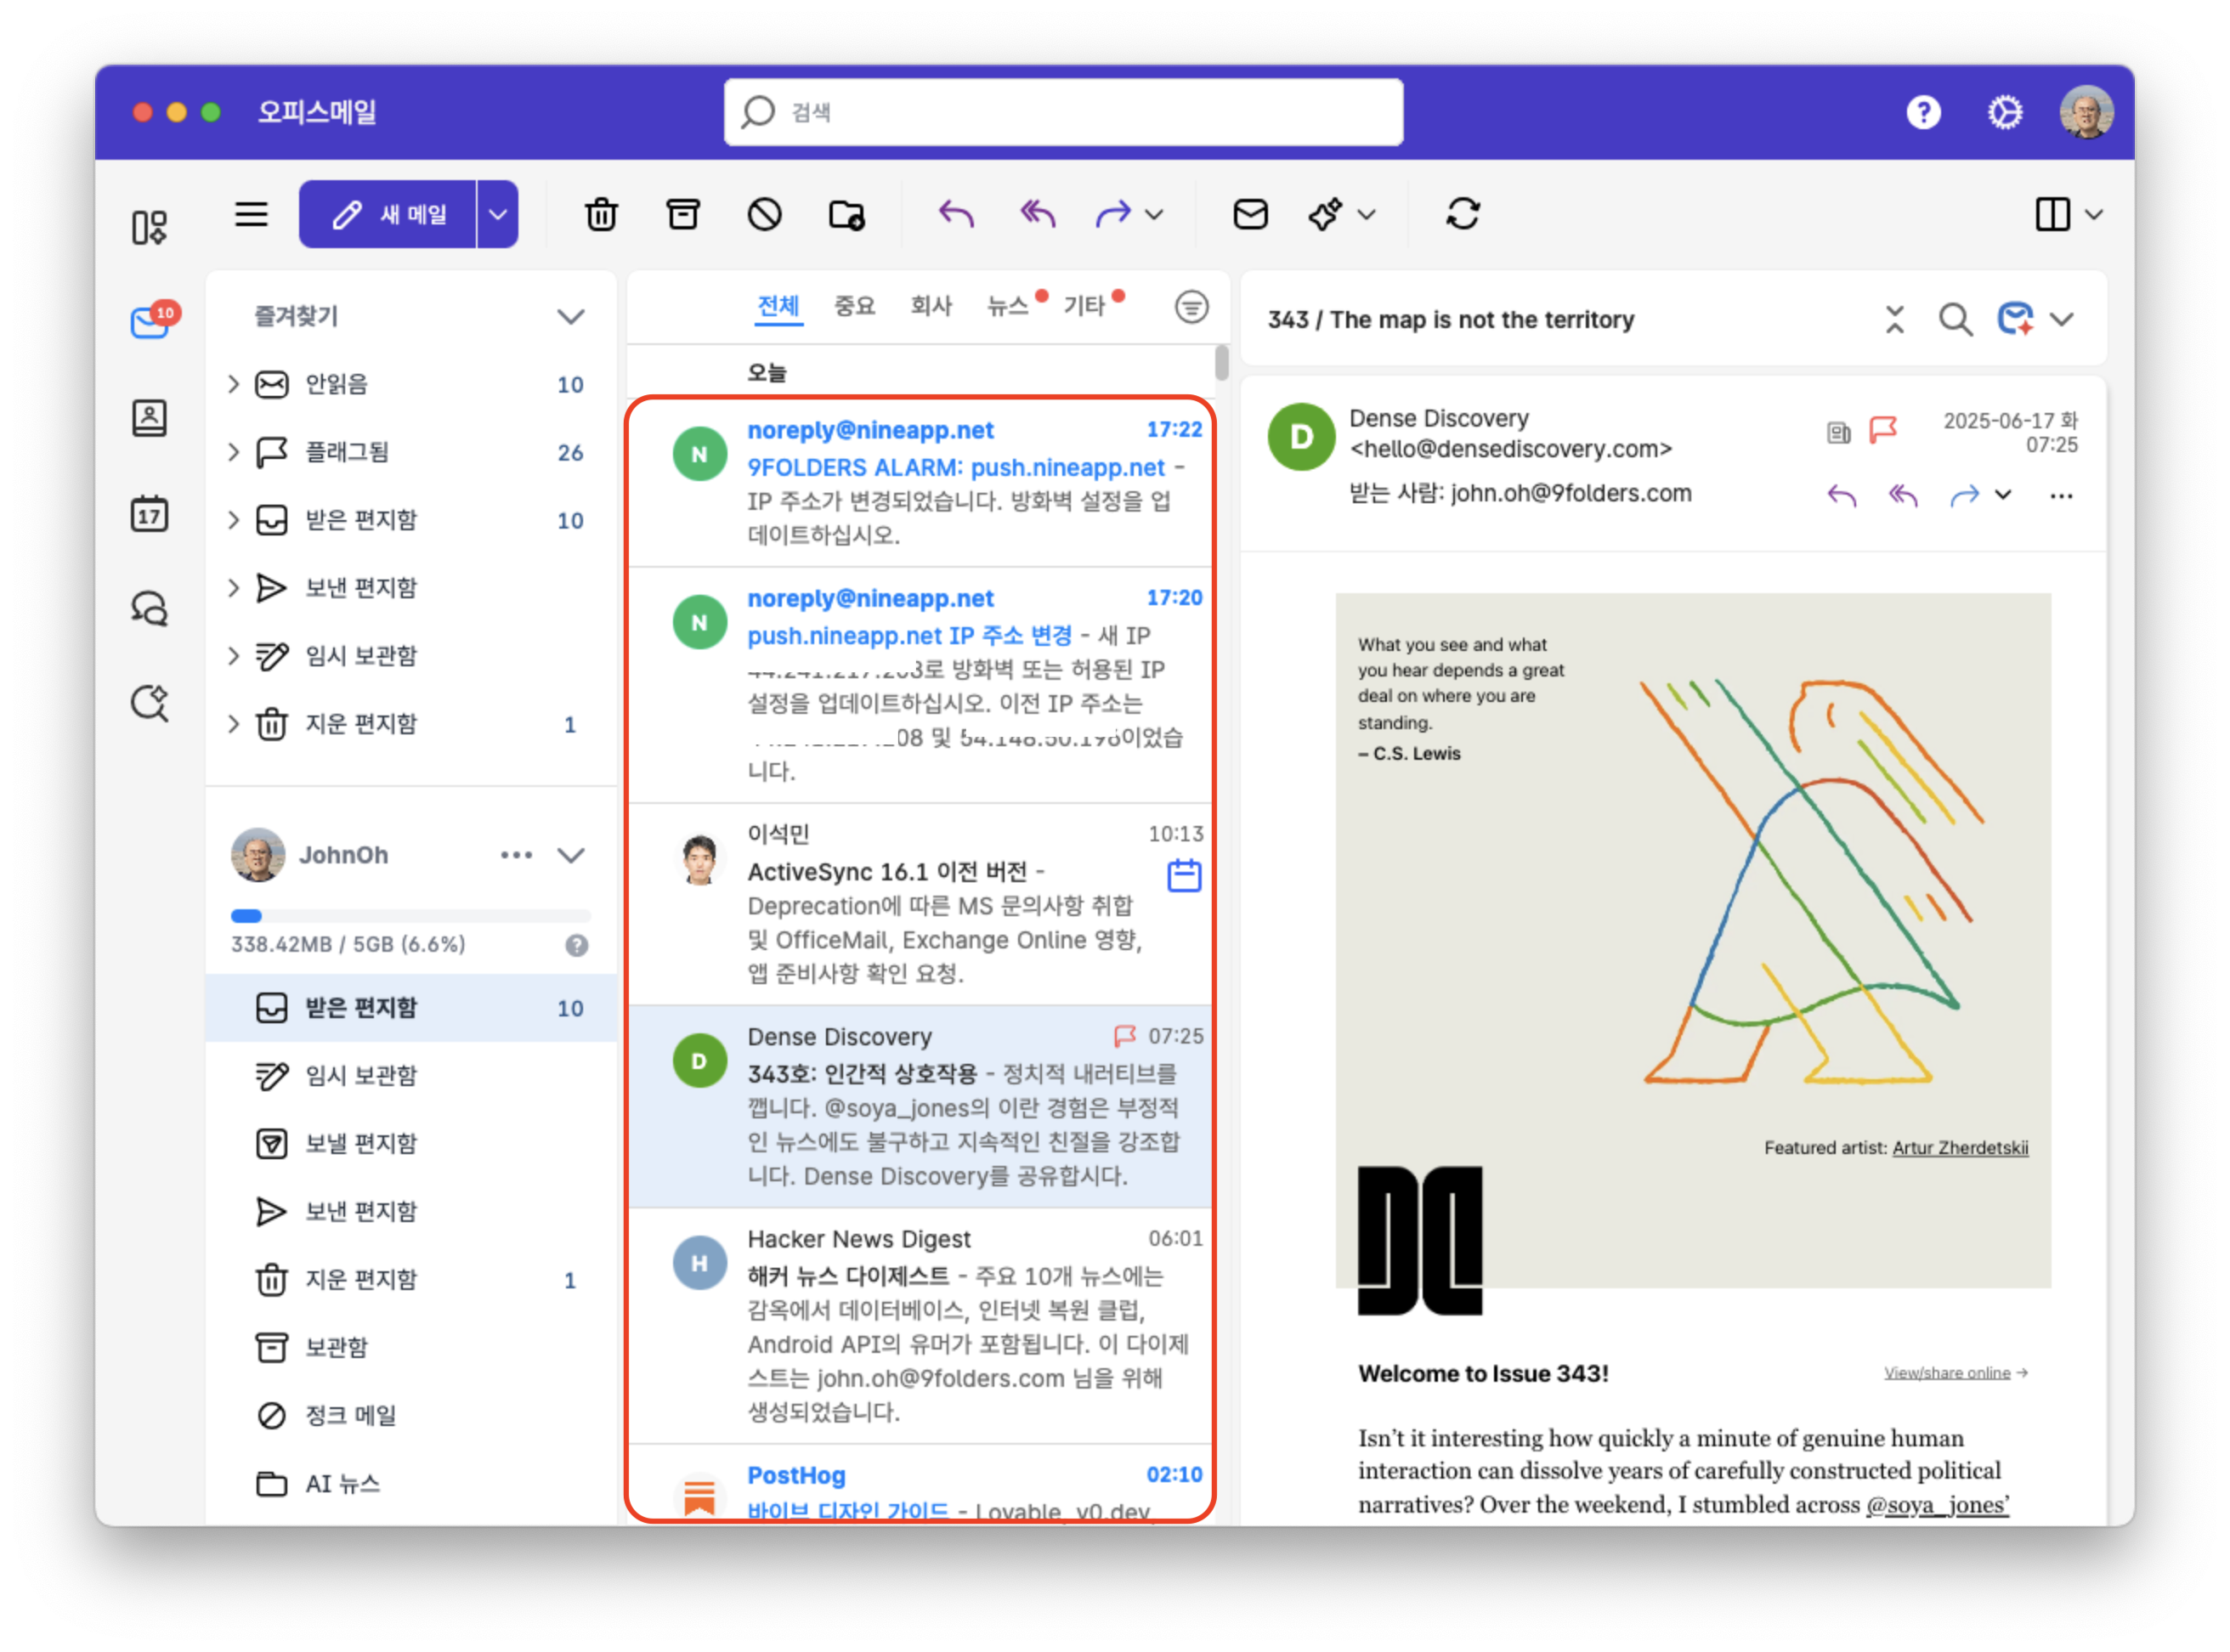Switch to 기타 tab
Screen dimensions: 2230x1652
1084,306
